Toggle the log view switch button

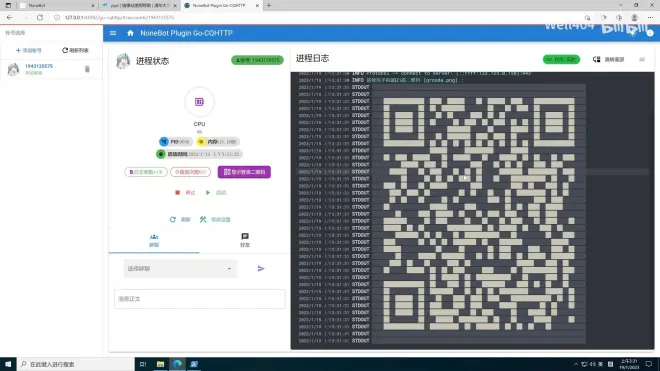tap(608, 59)
